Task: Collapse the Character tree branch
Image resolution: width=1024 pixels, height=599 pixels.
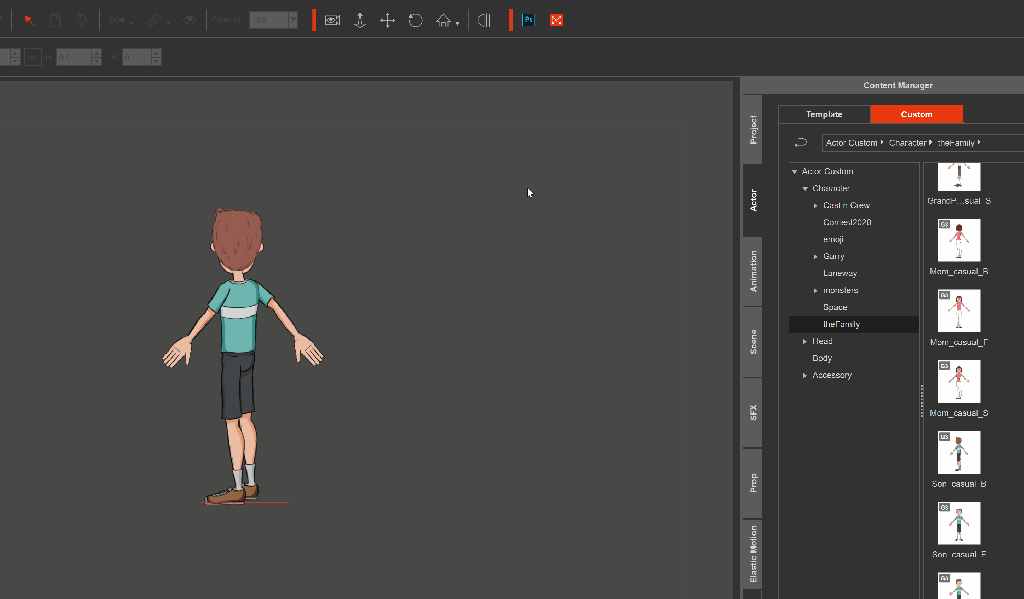Action: [x=805, y=188]
